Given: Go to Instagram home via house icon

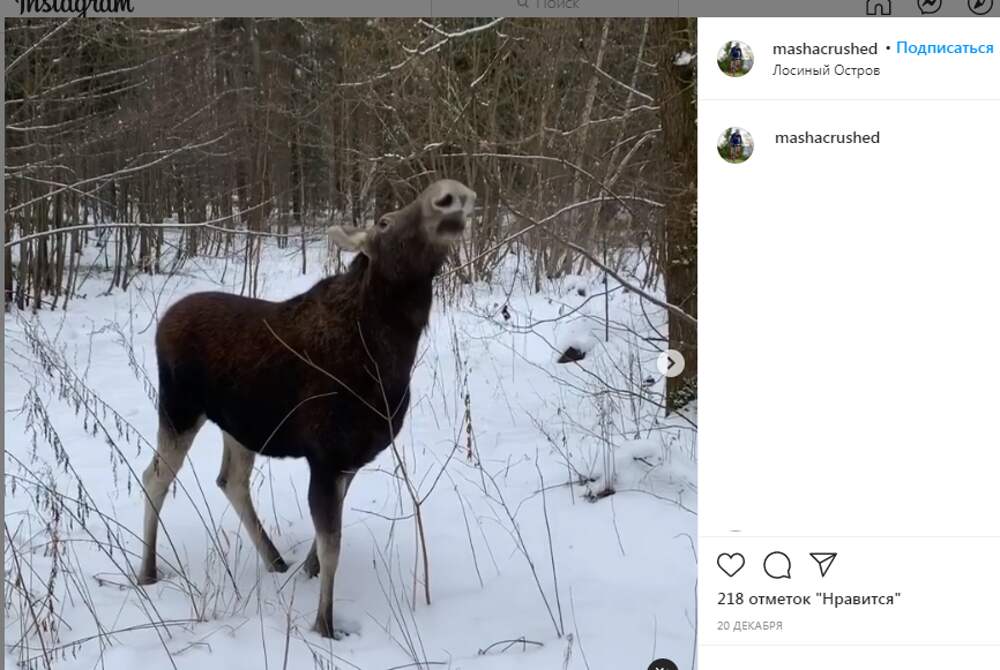Looking at the screenshot, I should [x=878, y=6].
